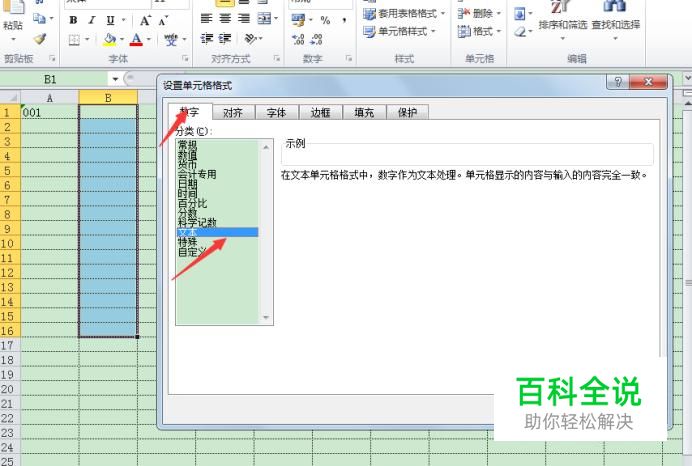Decrease decimal places icon
This screenshot has height=466, width=692.
(x=316, y=40)
